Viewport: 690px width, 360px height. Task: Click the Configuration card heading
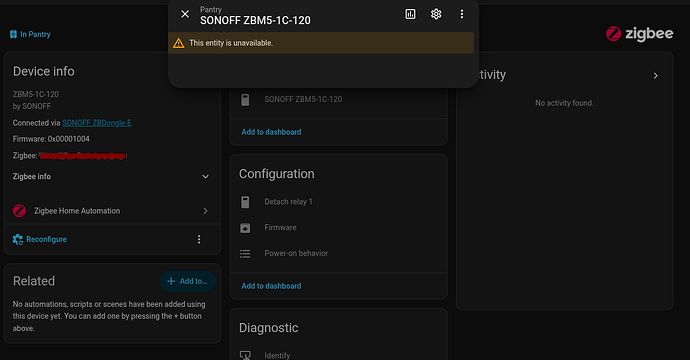[x=277, y=174]
